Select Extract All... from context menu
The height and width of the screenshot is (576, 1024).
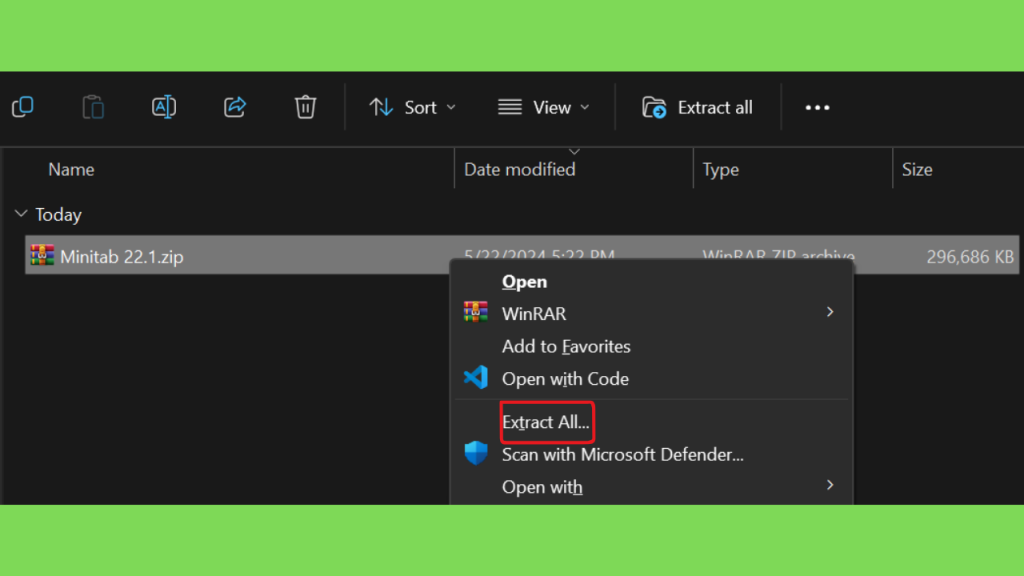[x=546, y=422]
